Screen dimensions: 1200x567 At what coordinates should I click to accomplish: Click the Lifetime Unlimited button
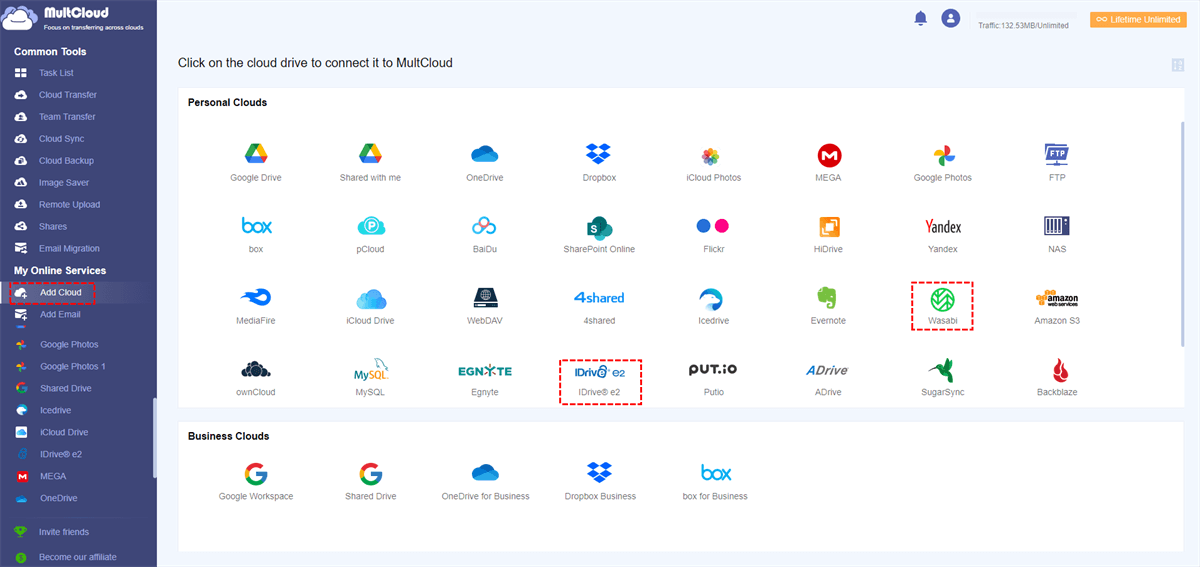[x=1138, y=19]
